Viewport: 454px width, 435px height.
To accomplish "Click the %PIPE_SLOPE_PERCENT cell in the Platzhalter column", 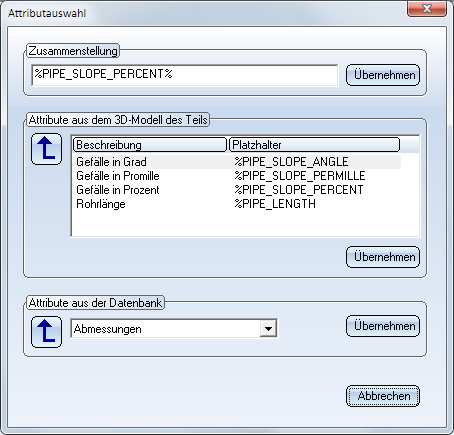I will [x=299, y=190].
